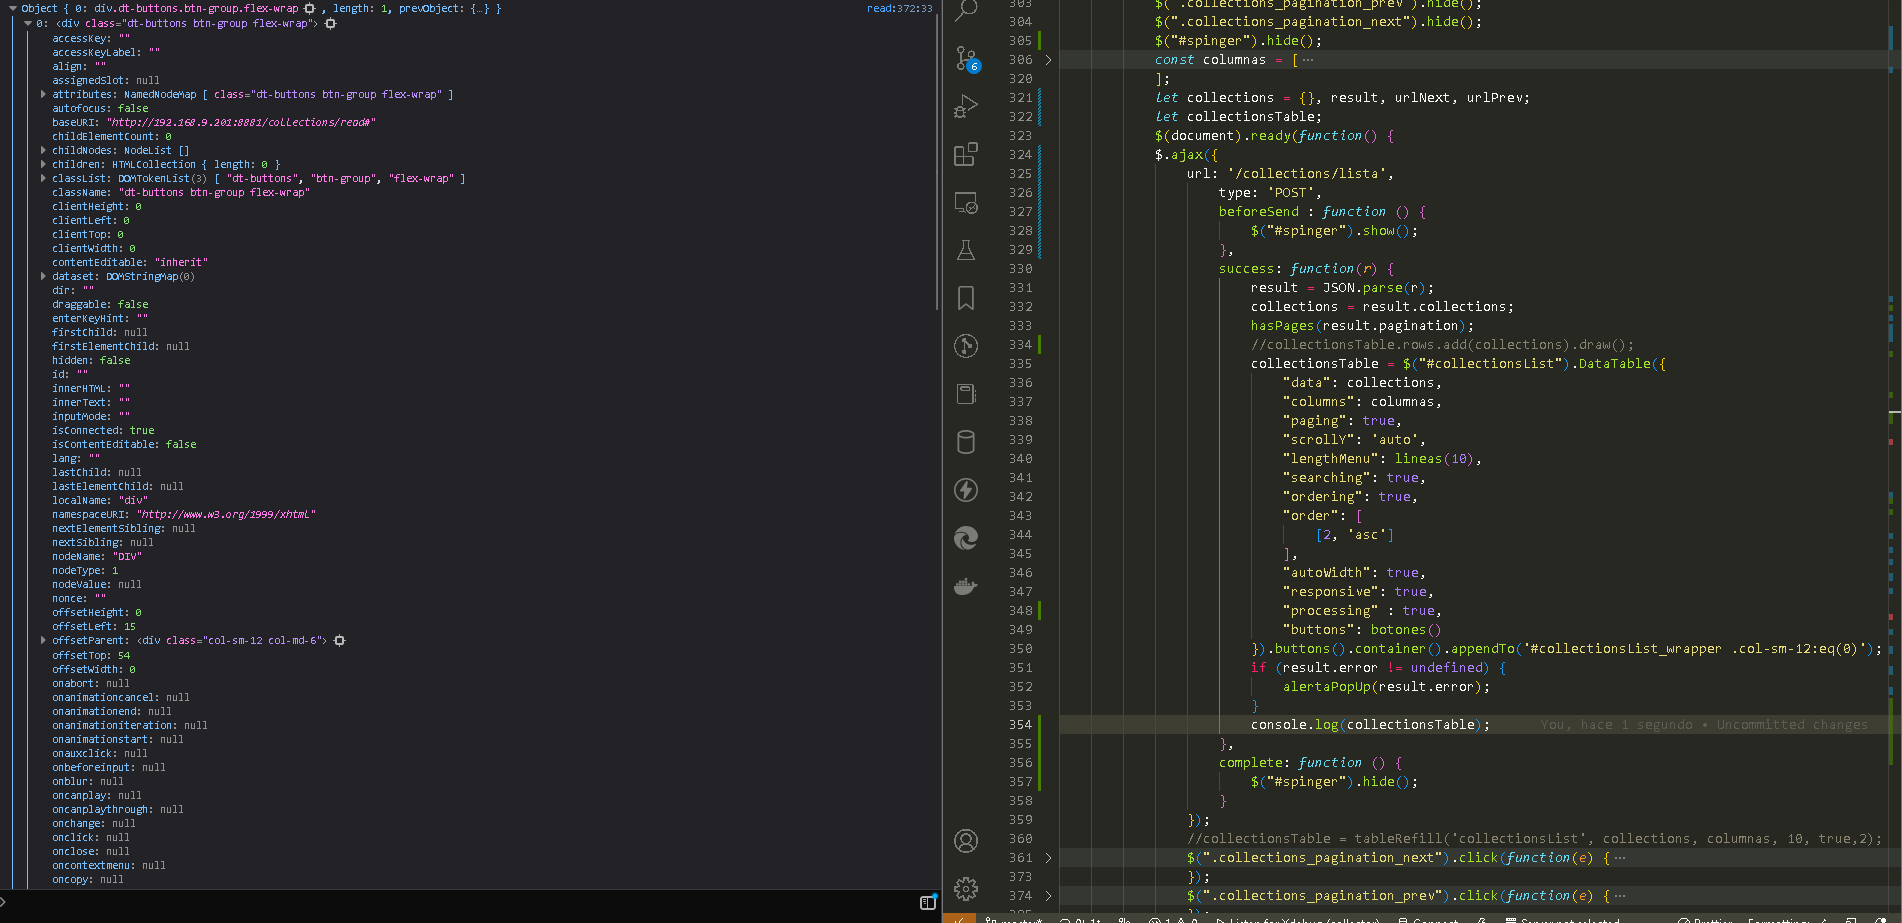Click line number 335 in editor gutter
Viewport: 1902px width, 923px height.
pyautogui.click(x=1020, y=364)
